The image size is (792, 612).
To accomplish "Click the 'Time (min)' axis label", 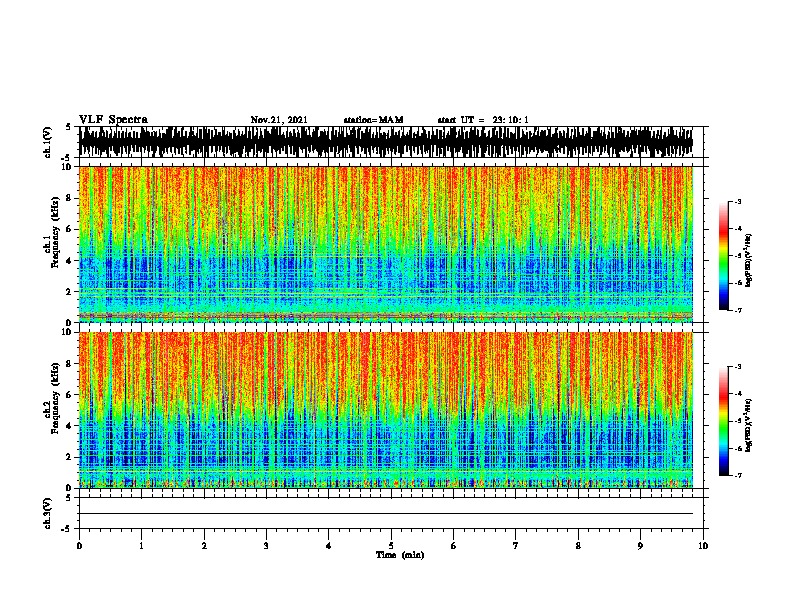I will point(400,555).
